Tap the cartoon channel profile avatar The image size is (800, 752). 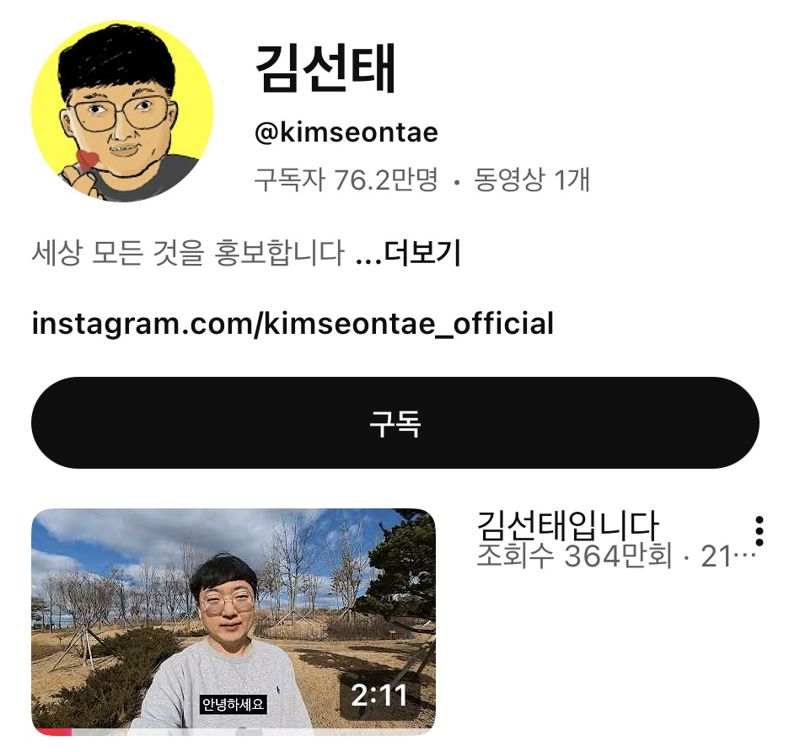click(x=122, y=111)
